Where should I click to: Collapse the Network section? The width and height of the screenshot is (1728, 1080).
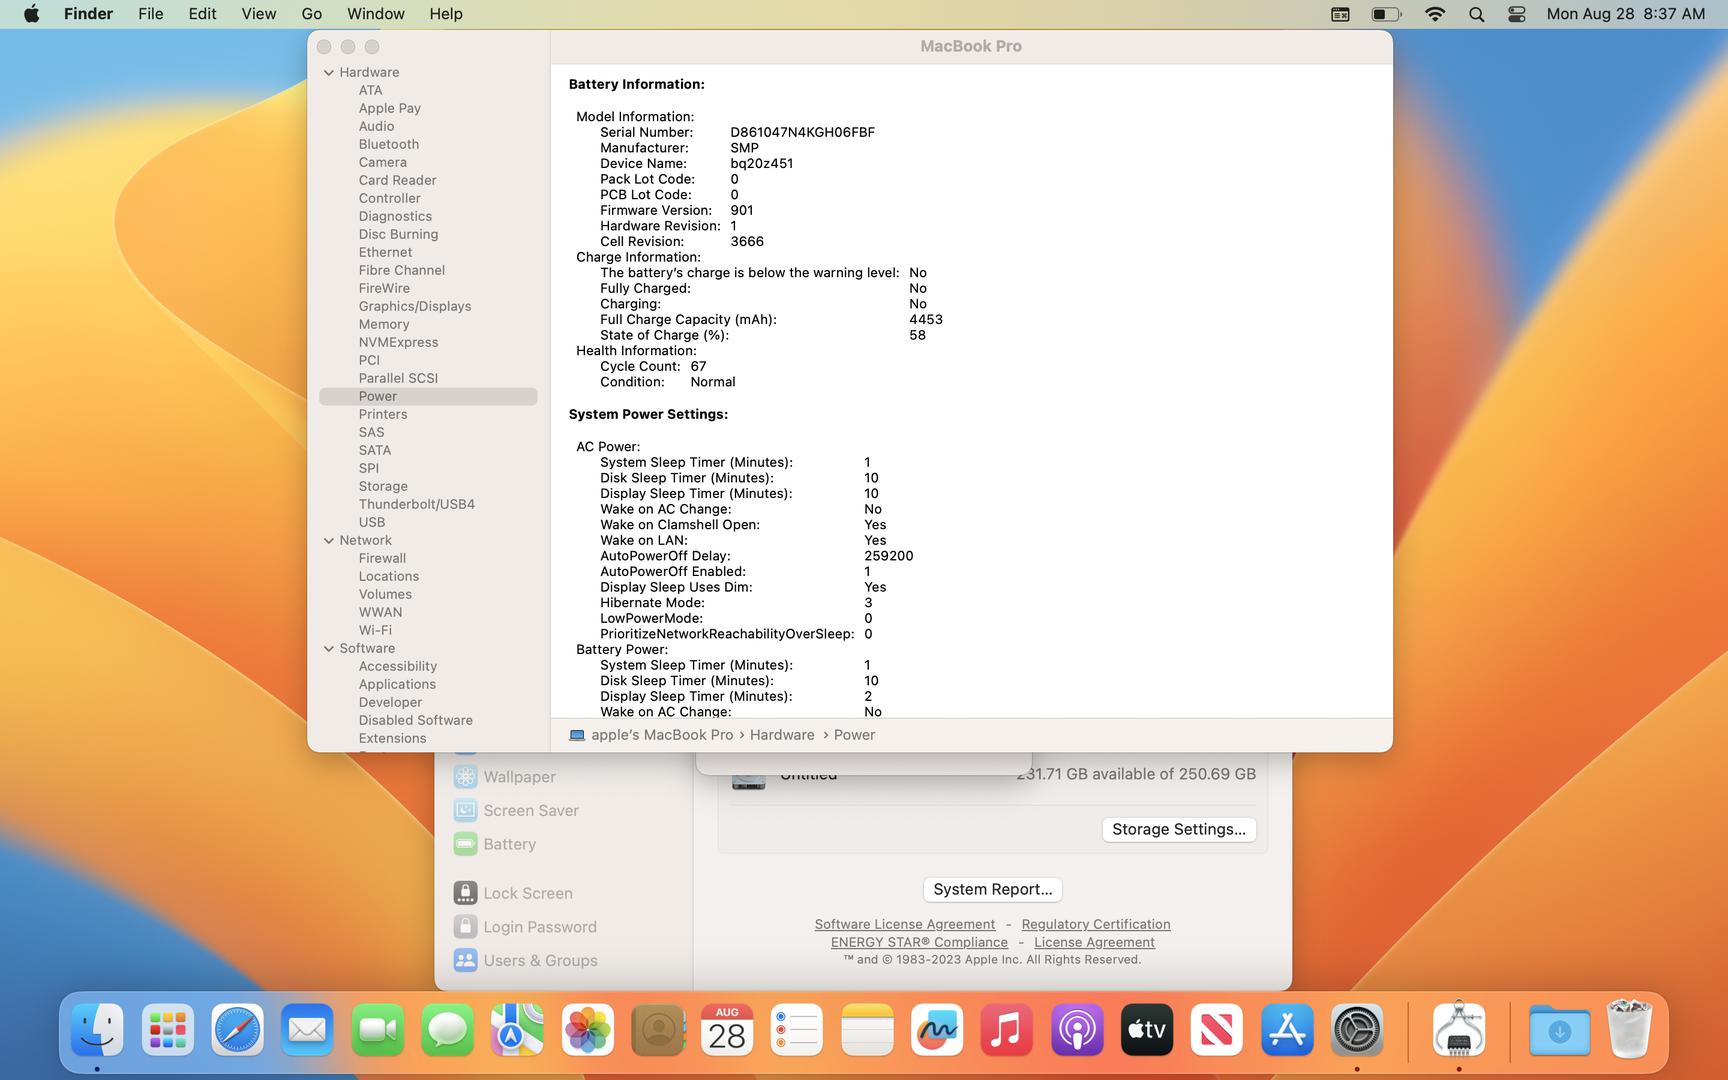(x=328, y=540)
